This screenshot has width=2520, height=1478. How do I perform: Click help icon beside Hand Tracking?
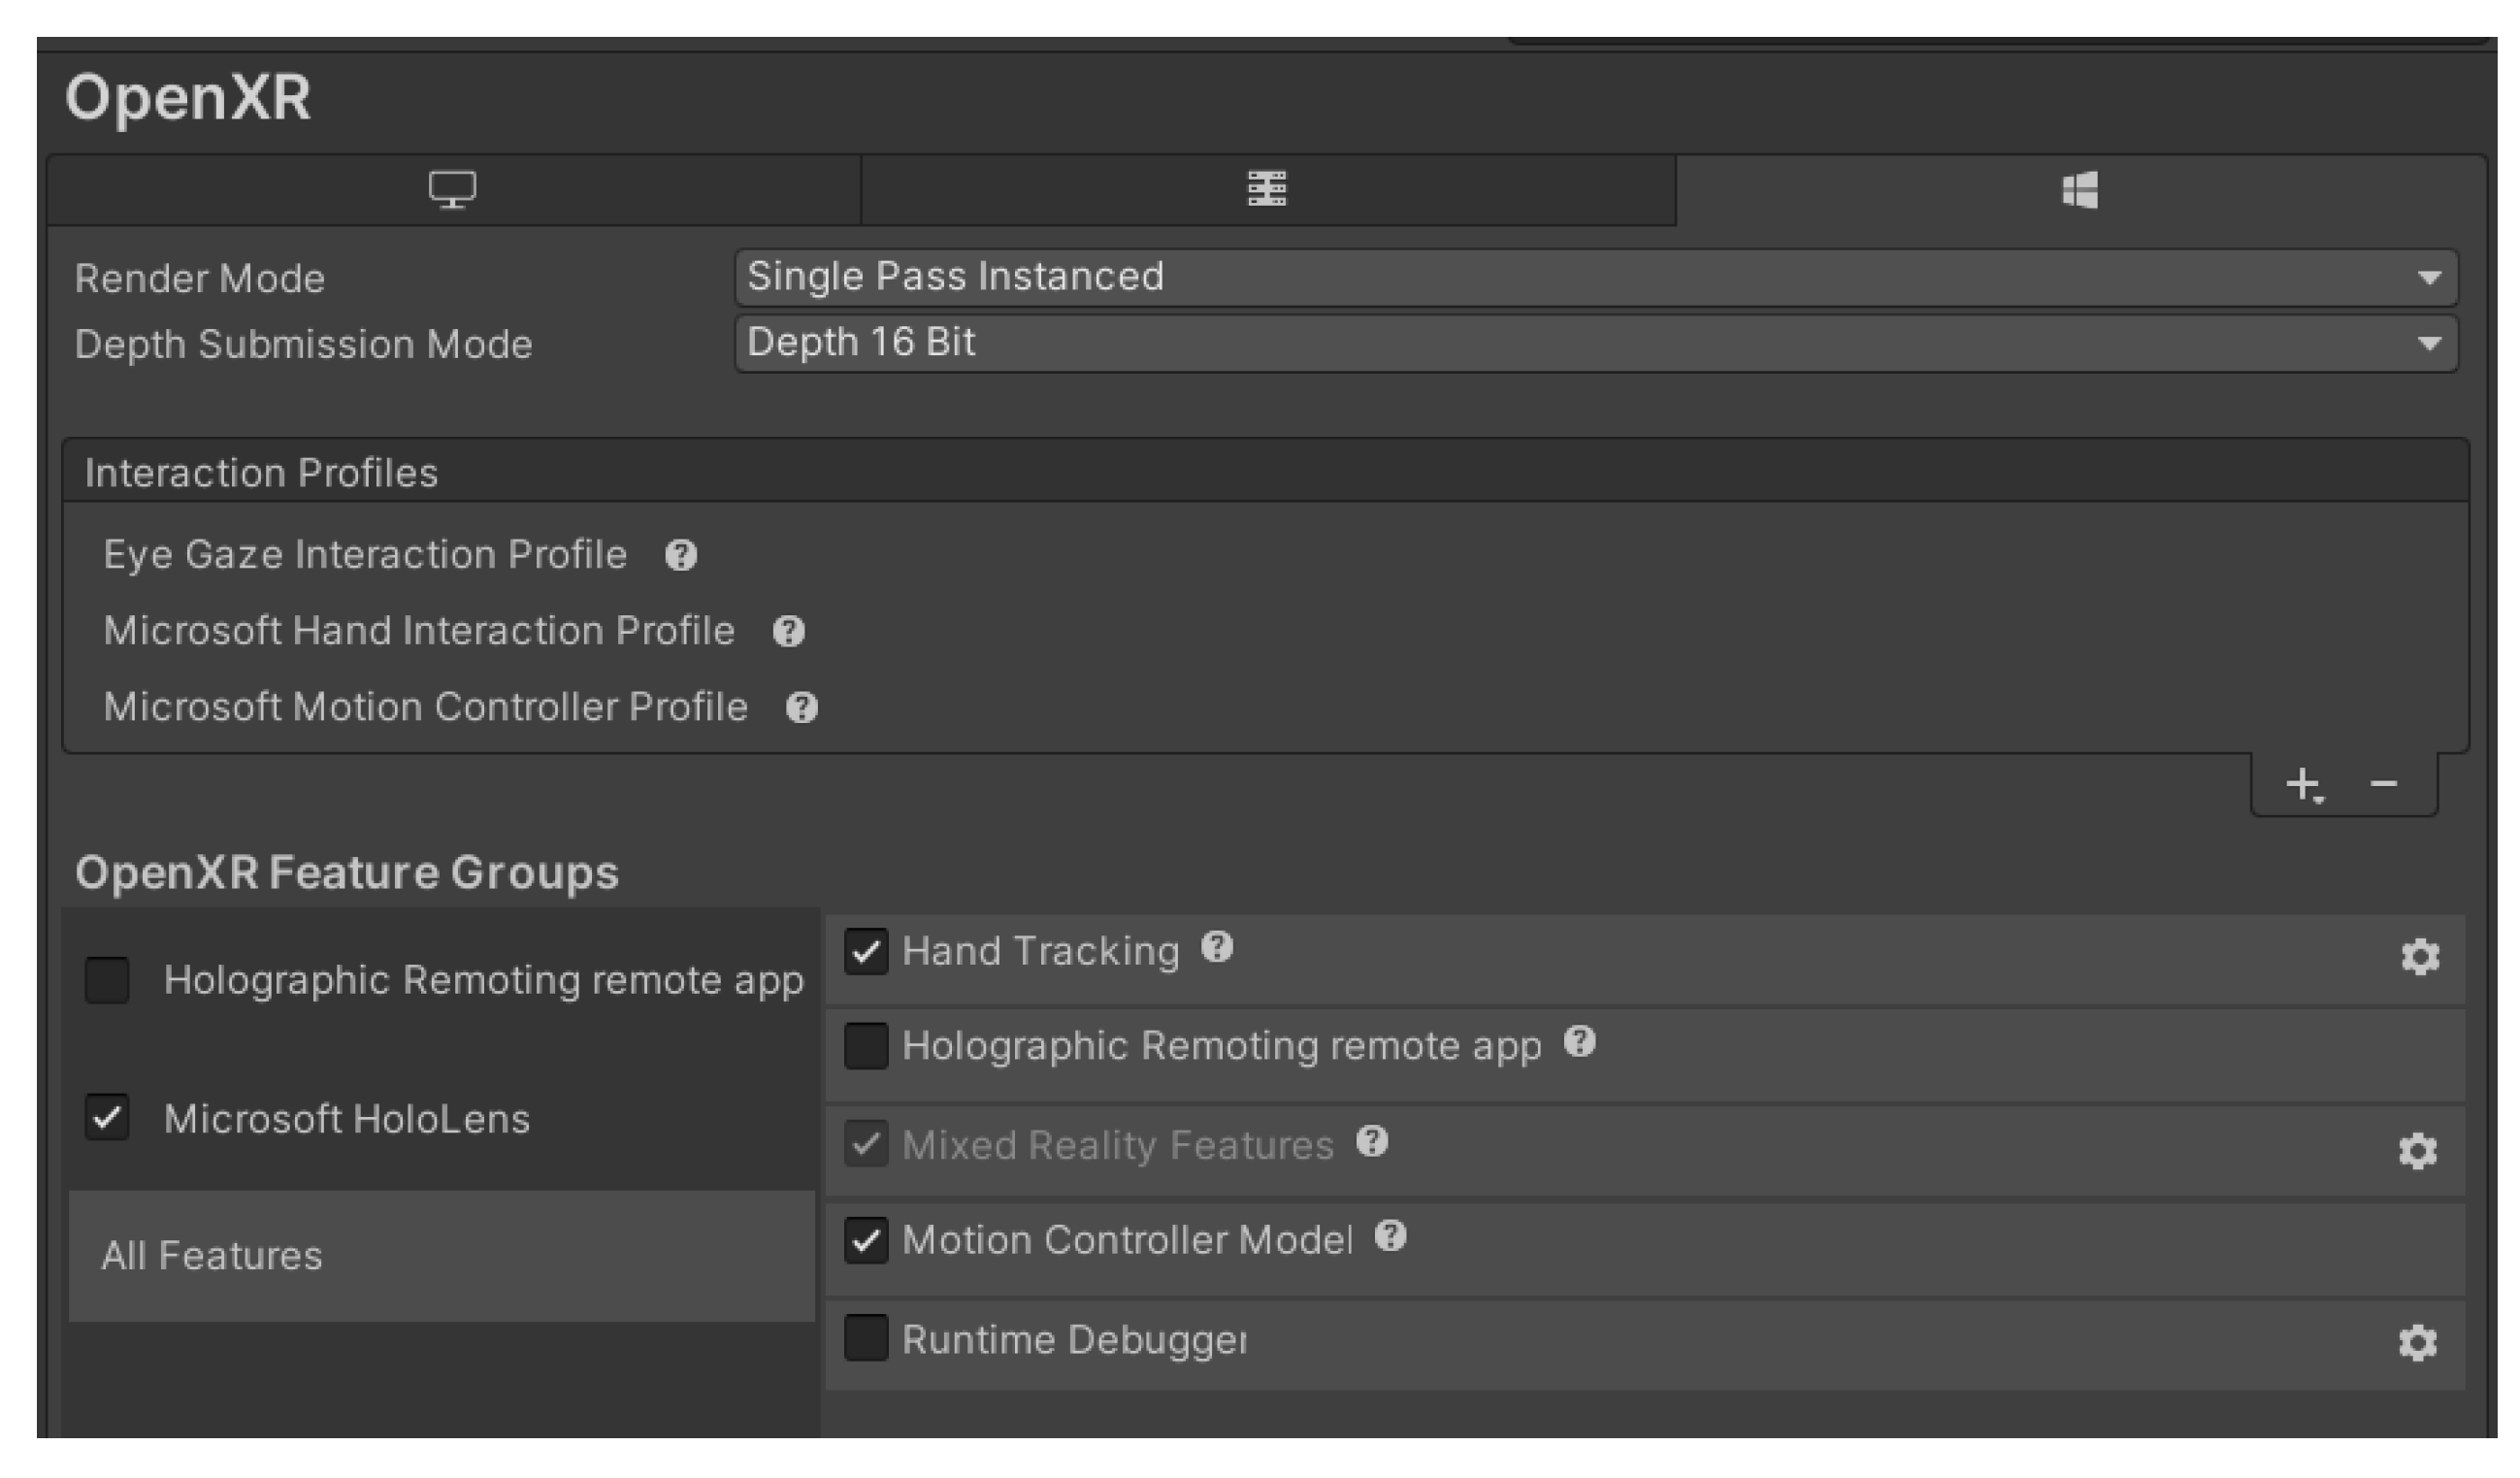tap(1217, 946)
